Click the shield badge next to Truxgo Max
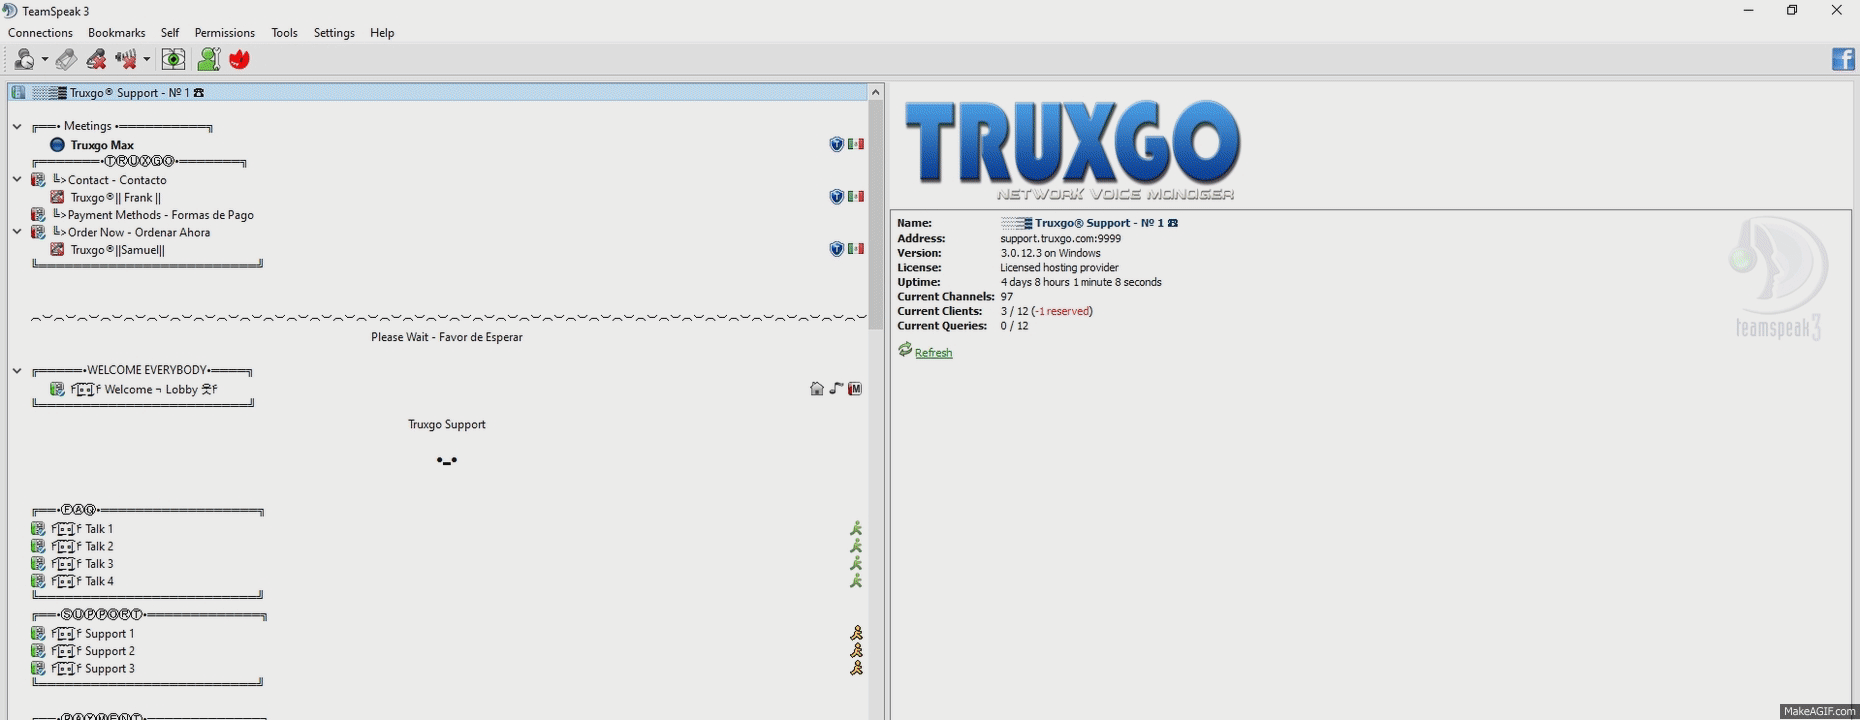The height and width of the screenshot is (720, 1860). click(836, 145)
